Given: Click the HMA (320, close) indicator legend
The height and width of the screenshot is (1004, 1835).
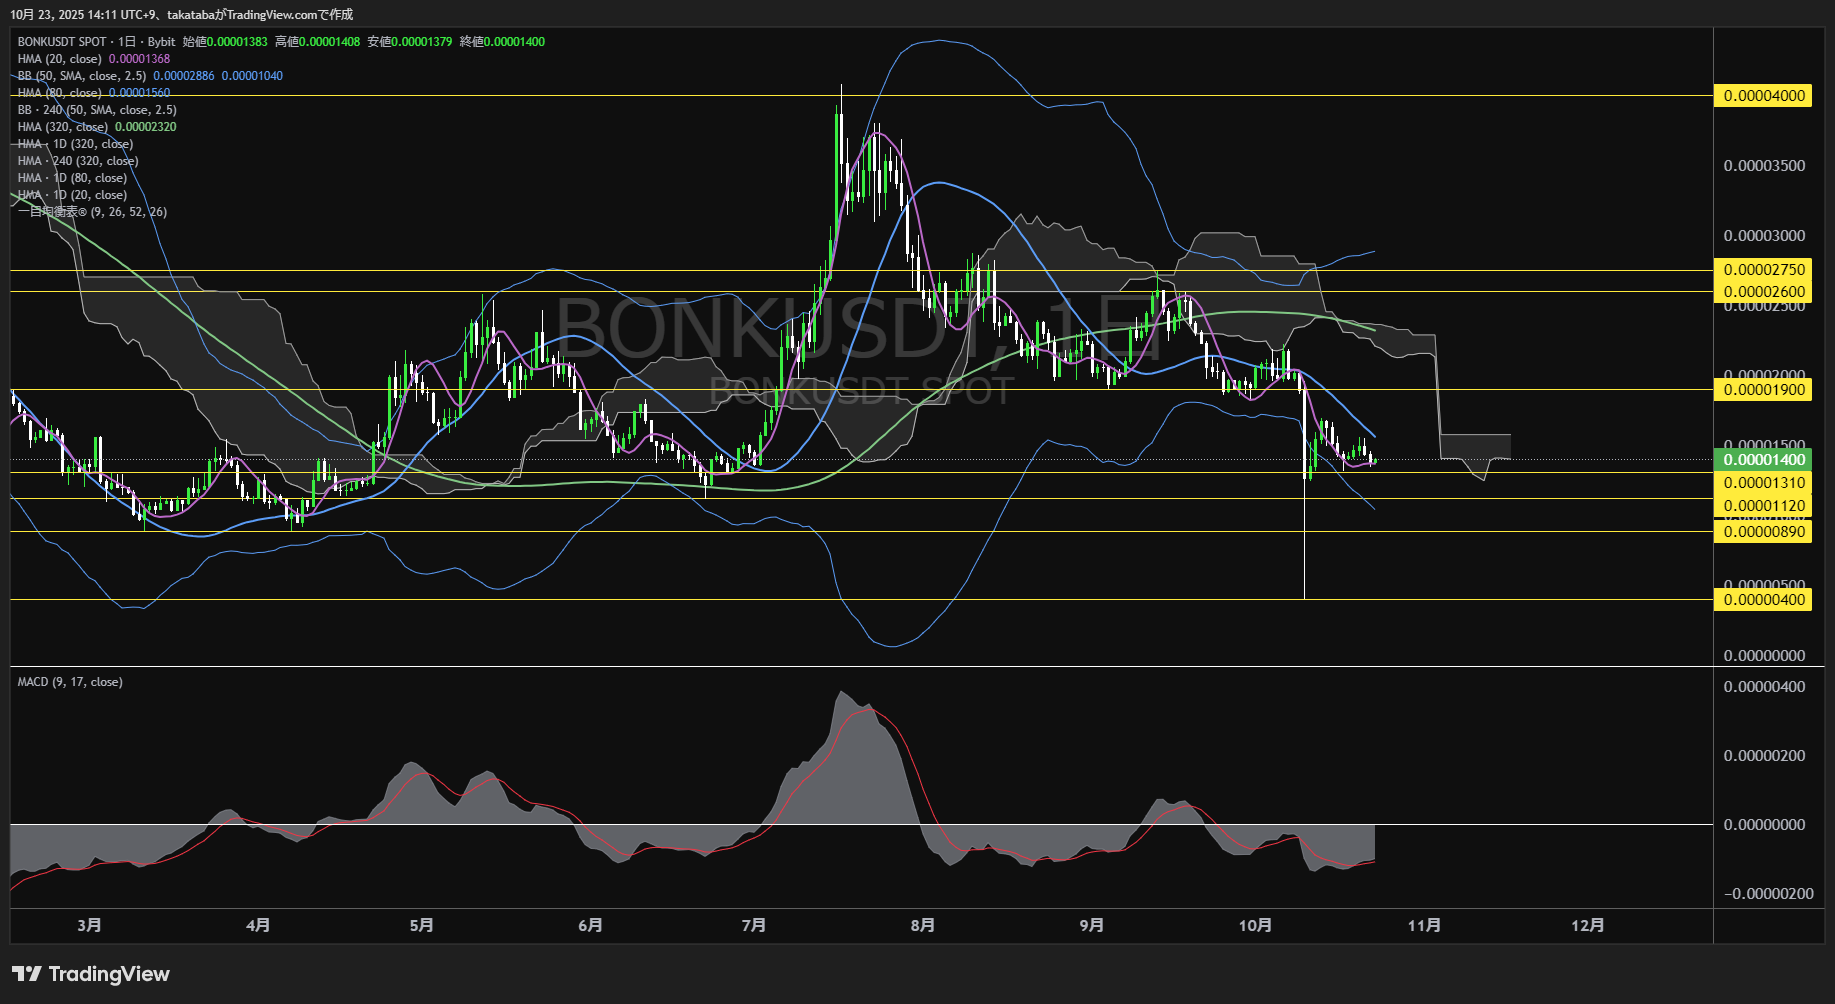Looking at the screenshot, I should click(x=63, y=127).
